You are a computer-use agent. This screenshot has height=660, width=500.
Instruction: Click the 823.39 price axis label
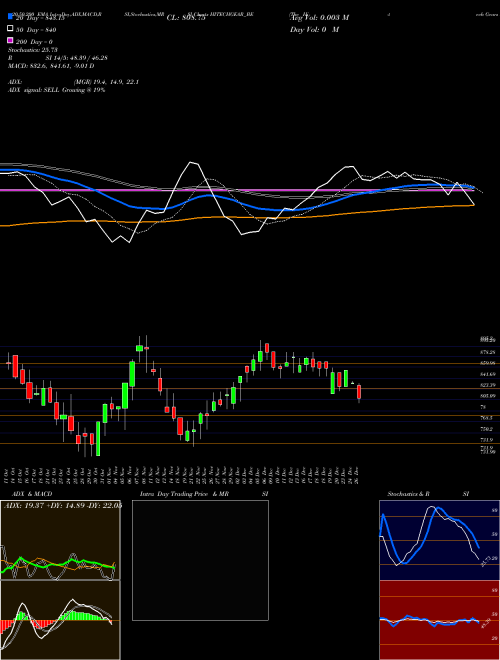coord(488,385)
